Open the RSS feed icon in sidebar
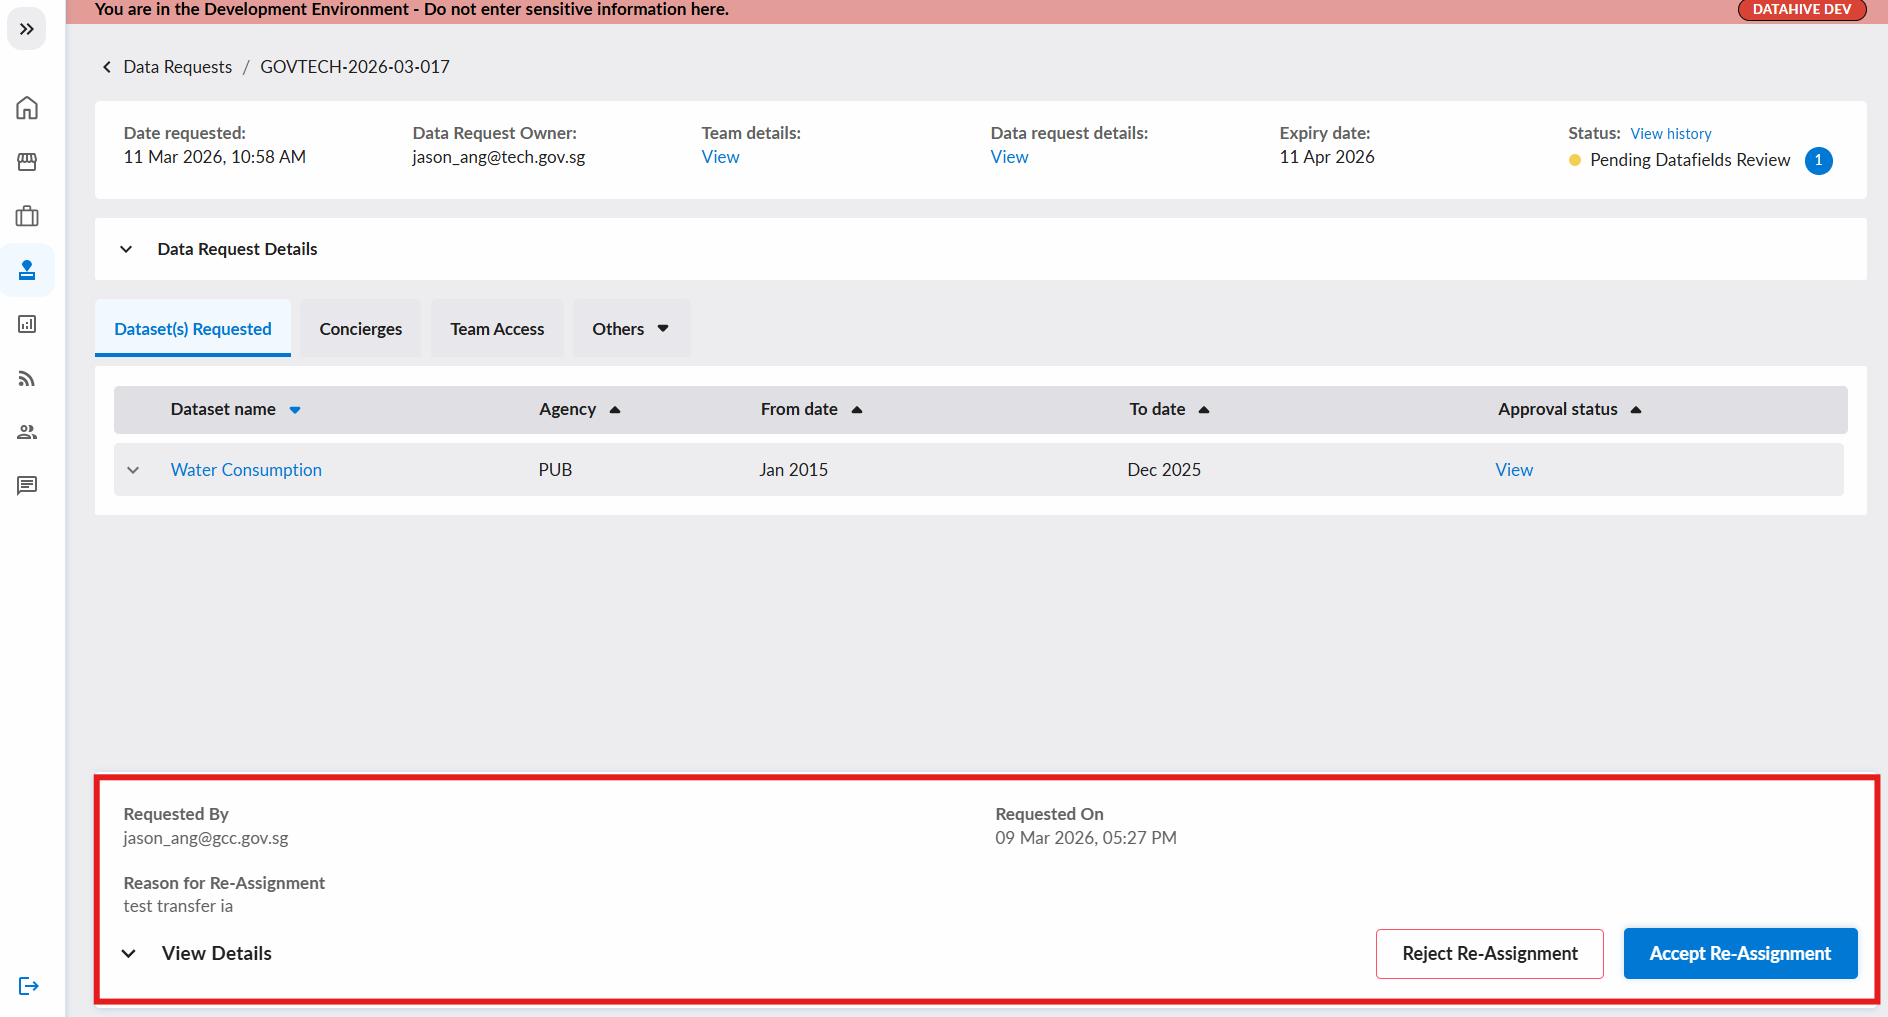 click(27, 378)
